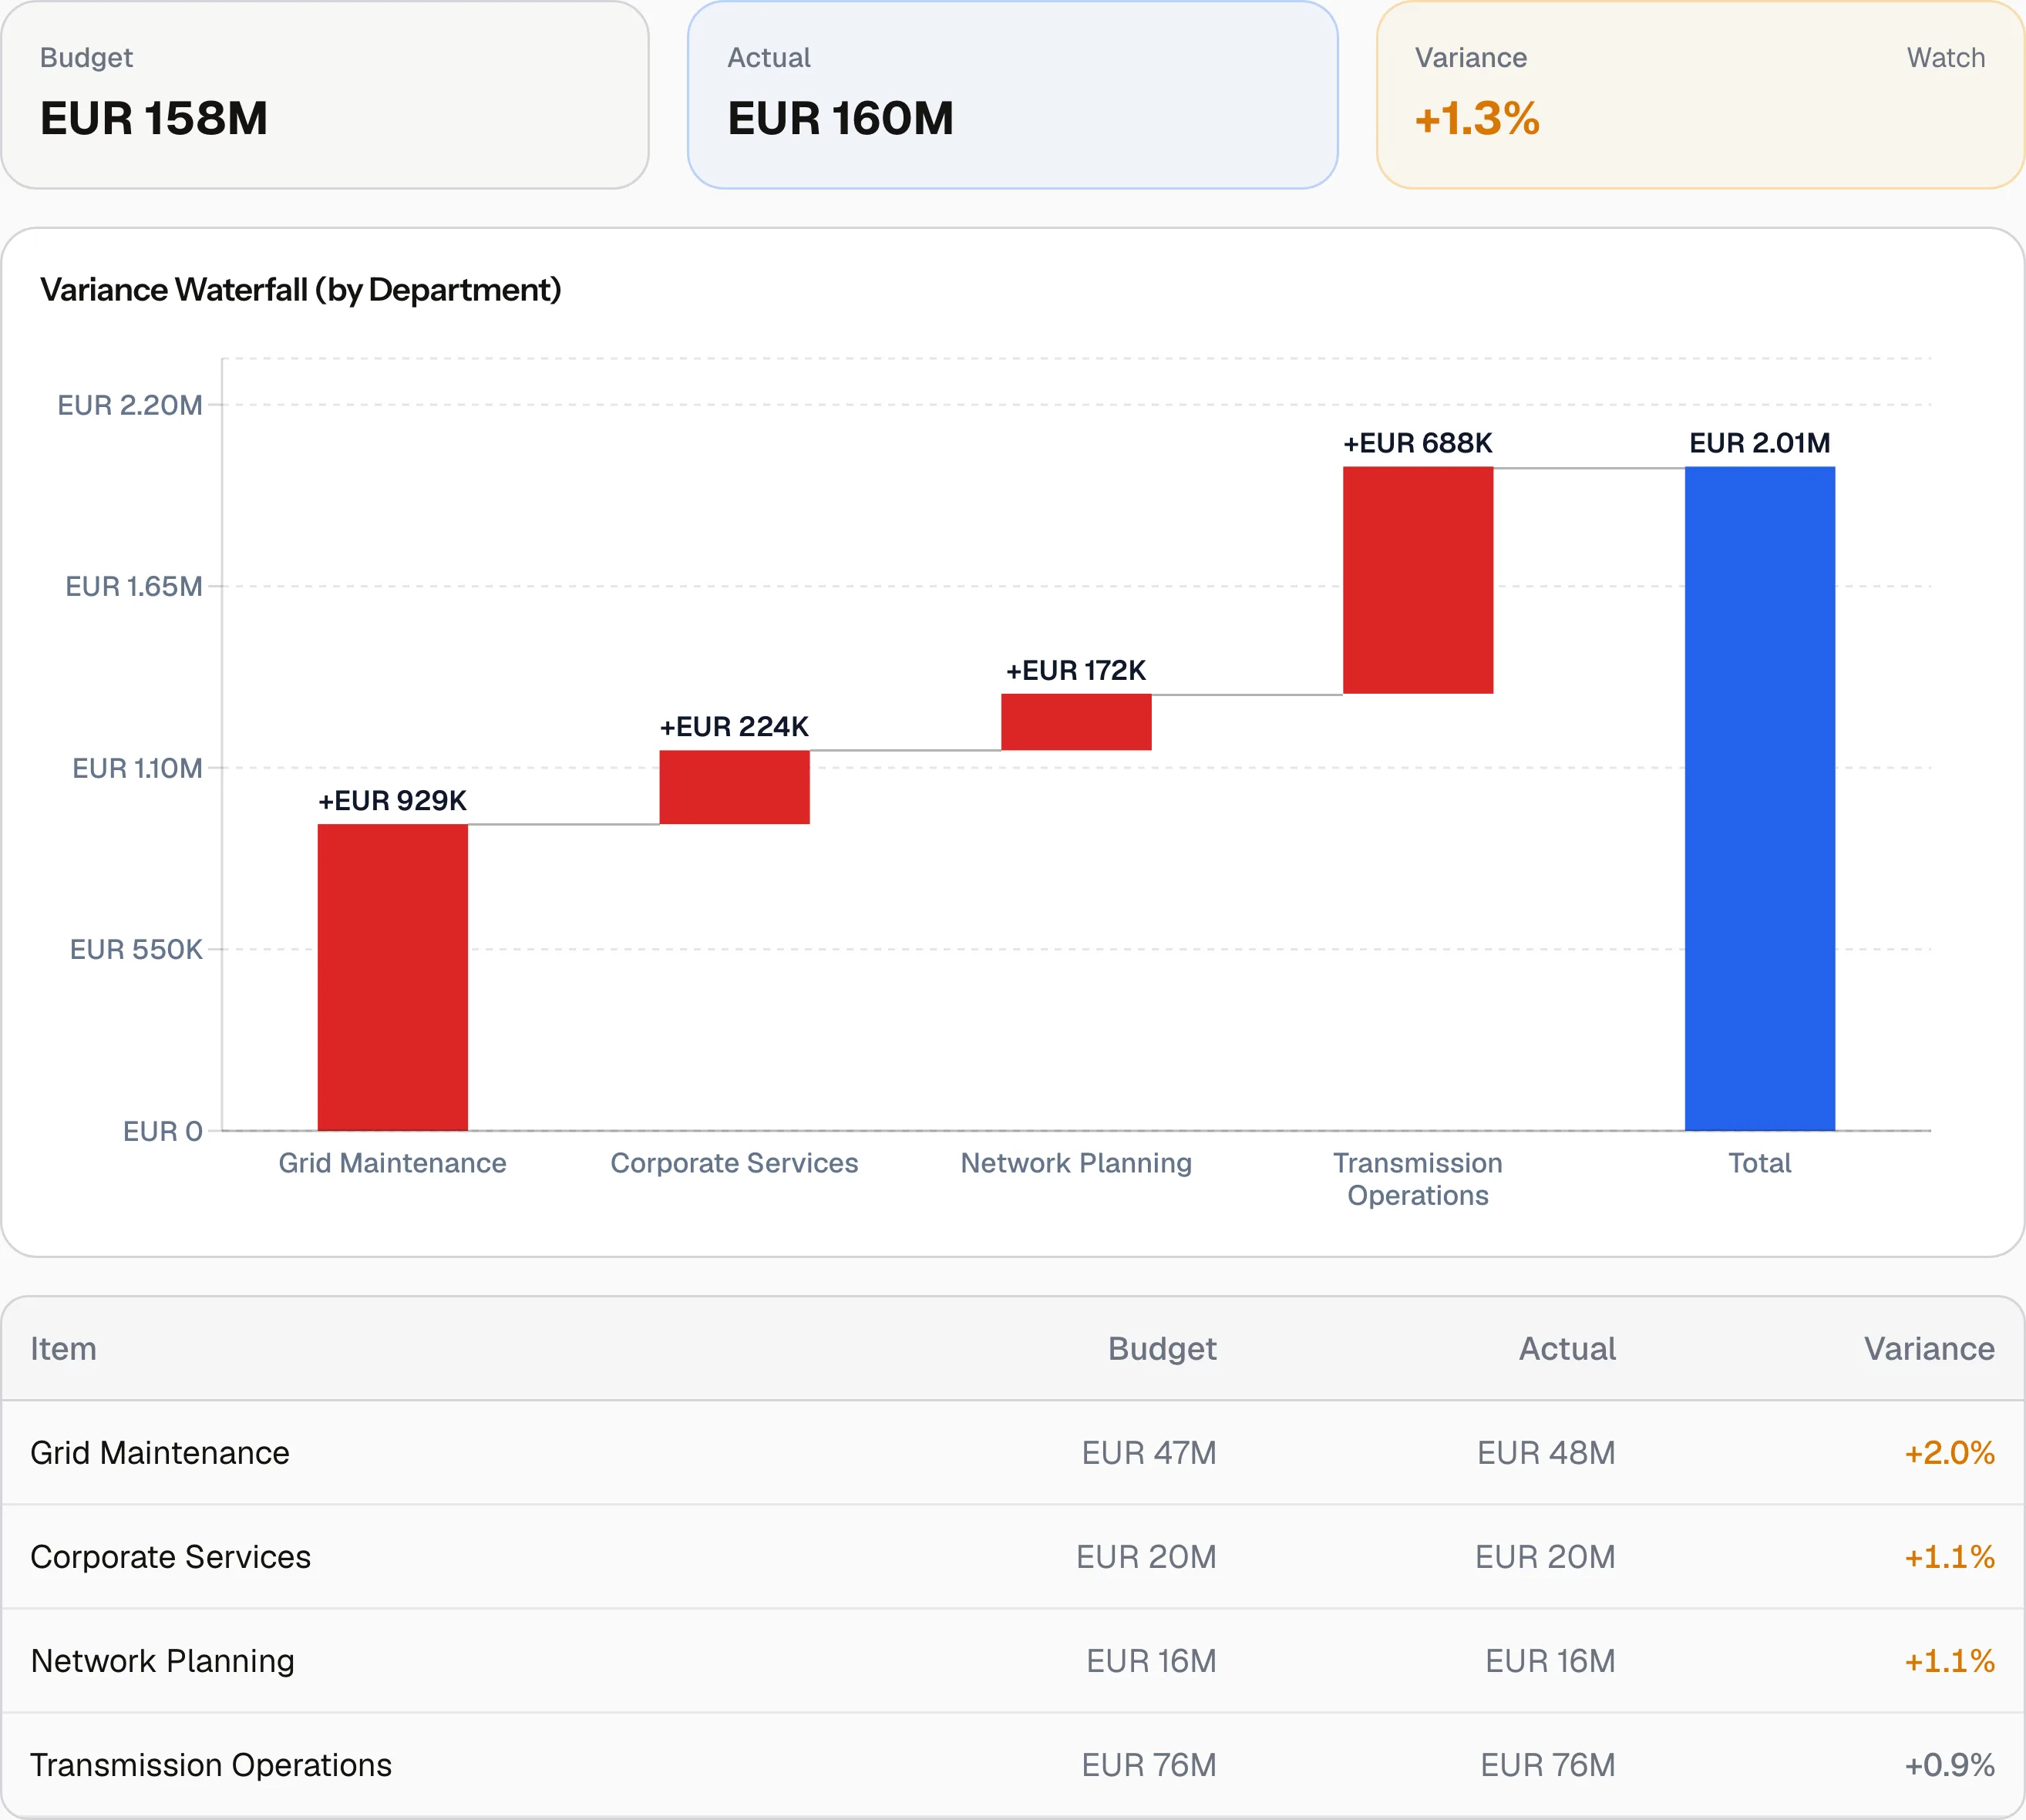Select the Corporate Services table row name
The width and height of the screenshot is (2026, 1820).
point(171,1557)
